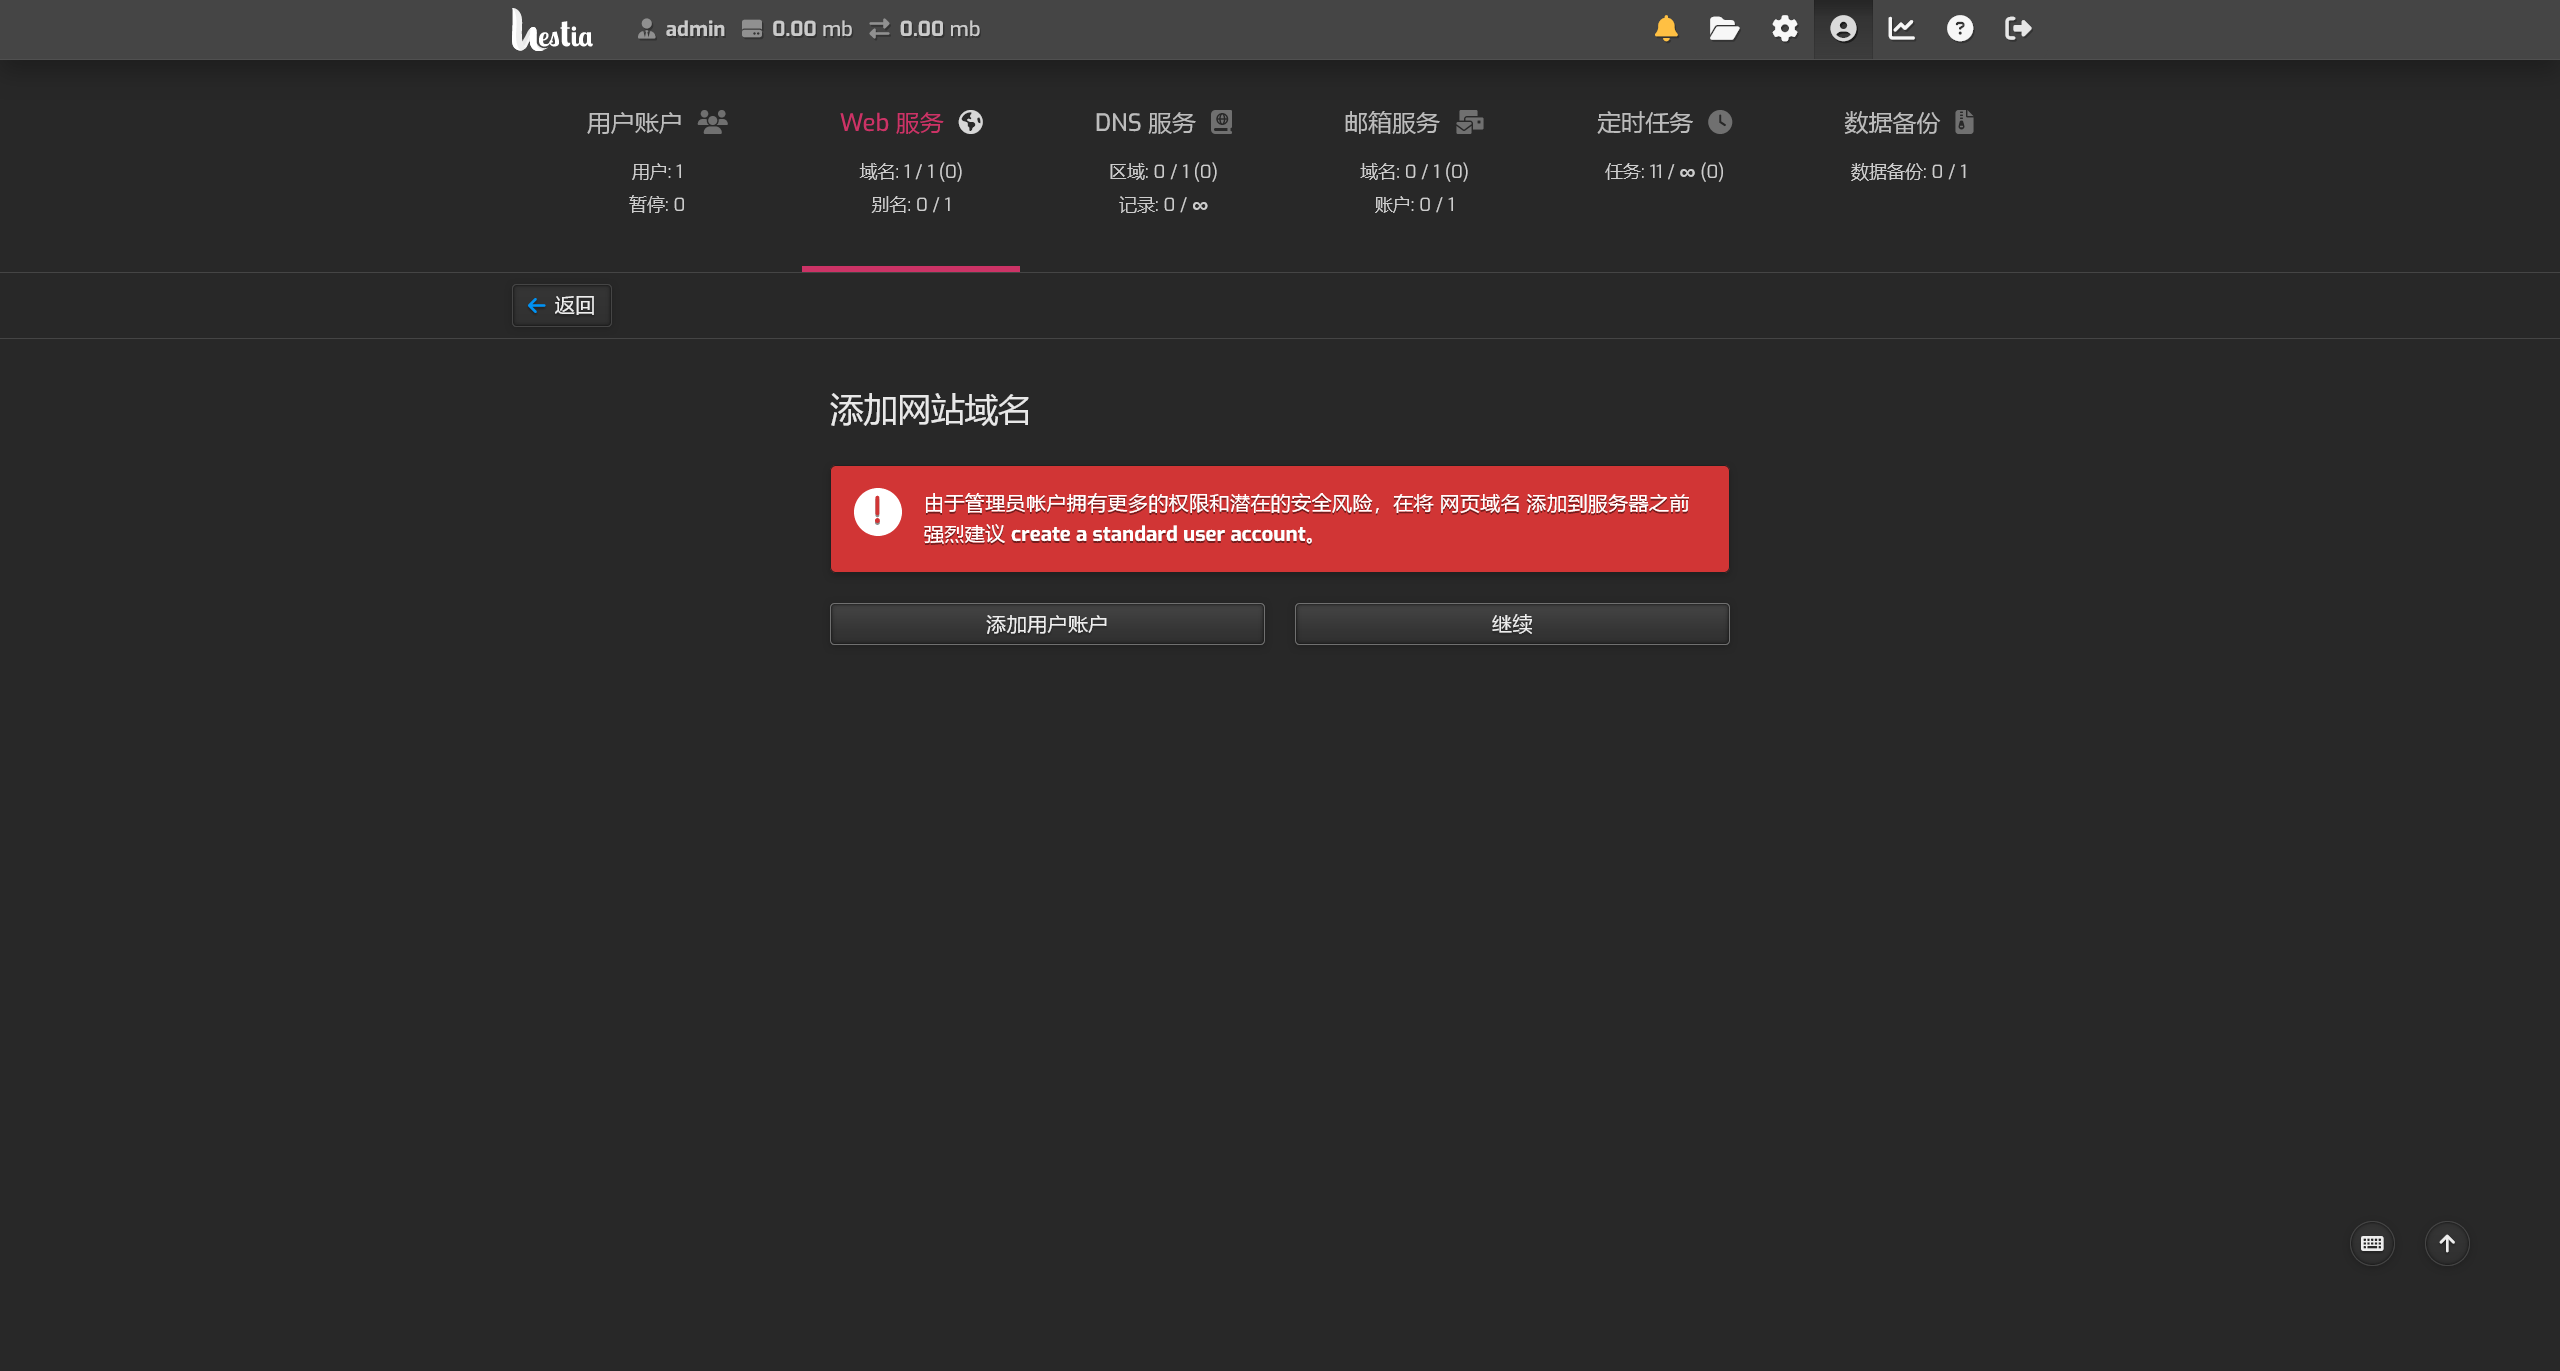Click the logout icon

(x=2018, y=28)
